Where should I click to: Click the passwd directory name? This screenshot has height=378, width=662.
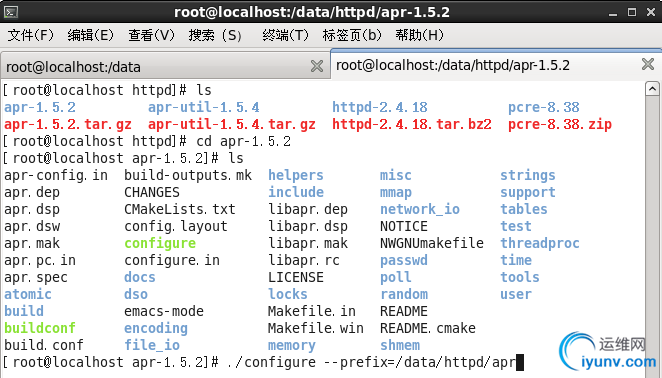404,260
